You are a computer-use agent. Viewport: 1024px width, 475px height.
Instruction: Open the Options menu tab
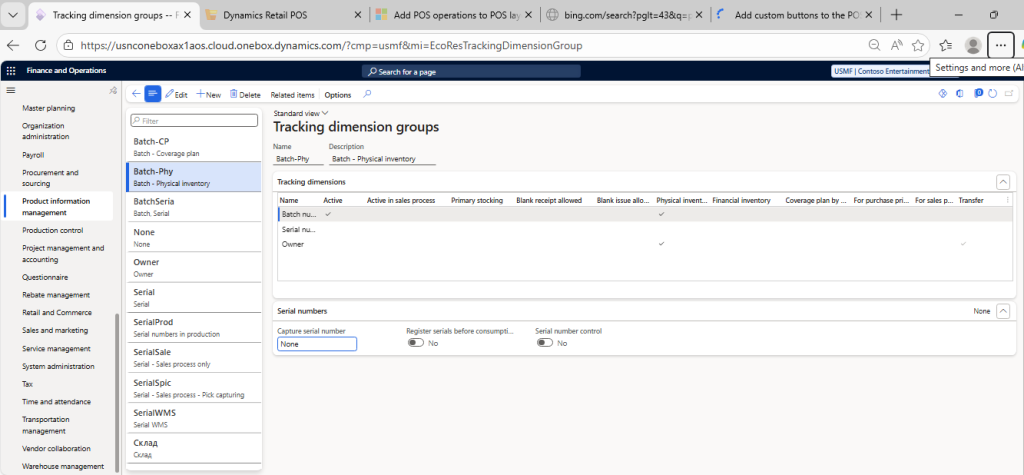coord(338,94)
